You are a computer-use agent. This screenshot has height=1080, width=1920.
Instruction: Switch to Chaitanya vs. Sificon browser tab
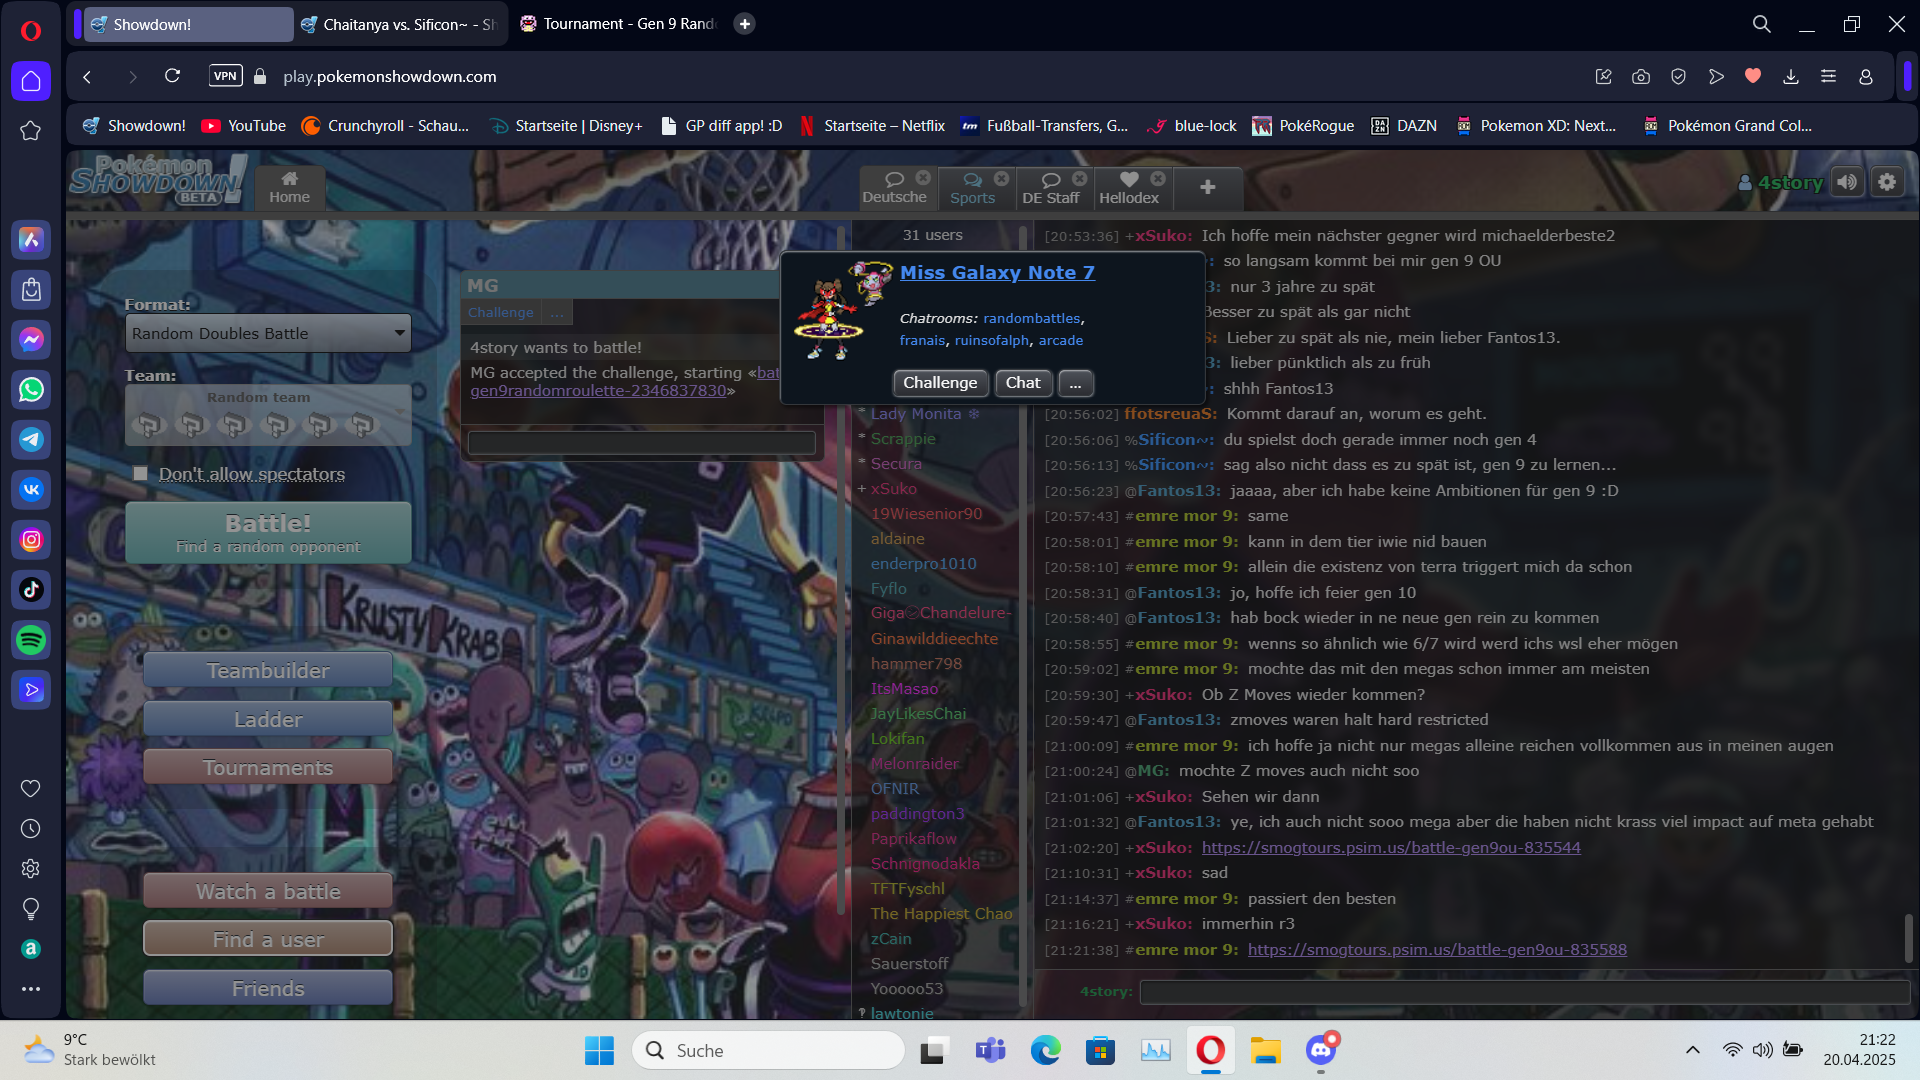pos(402,24)
